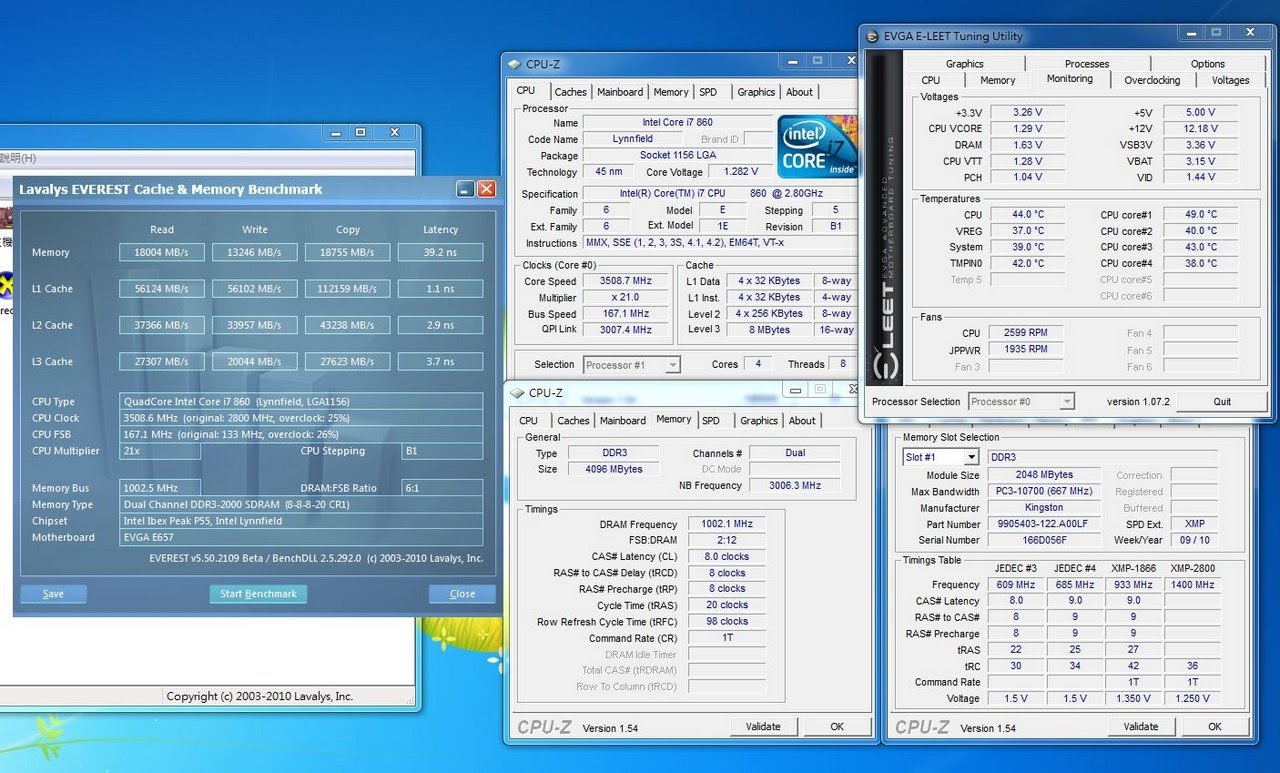Image resolution: width=1280 pixels, height=773 pixels.
Task: Switch to Mainboard tab in CPU-Z memory window
Action: pyautogui.click(x=623, y=421)
